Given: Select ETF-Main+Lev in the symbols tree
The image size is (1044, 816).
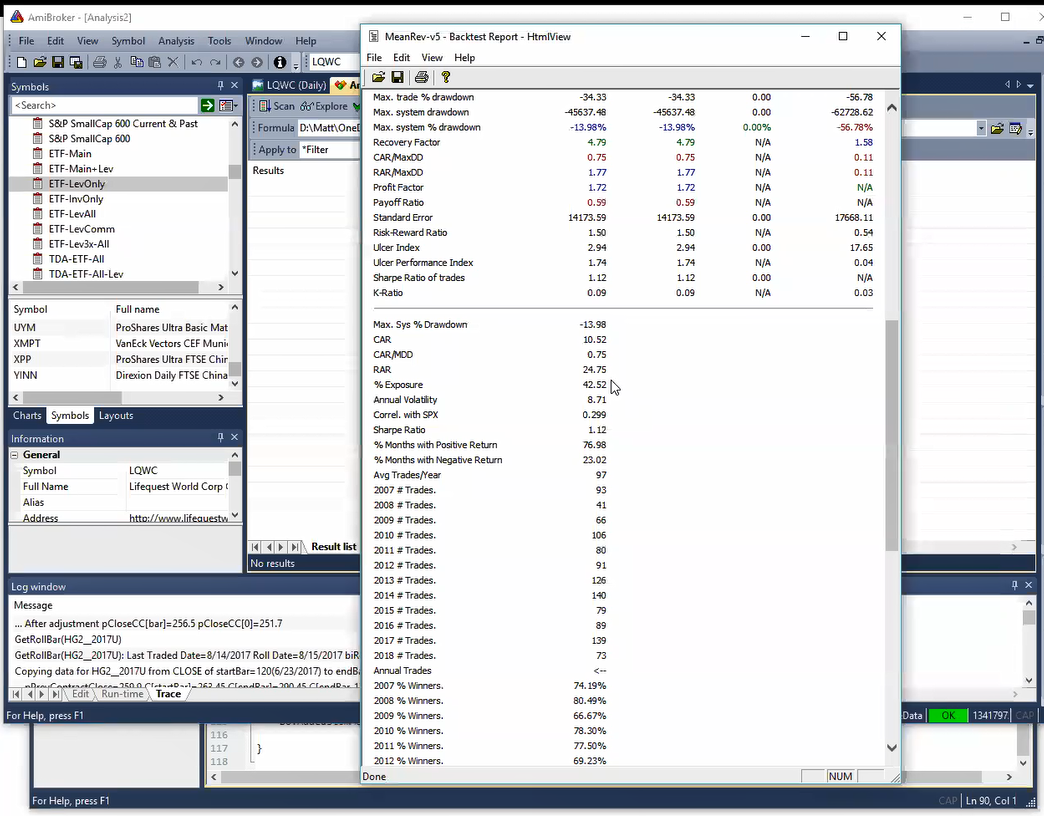Looking at the screenshot, I should click(81, 168).
